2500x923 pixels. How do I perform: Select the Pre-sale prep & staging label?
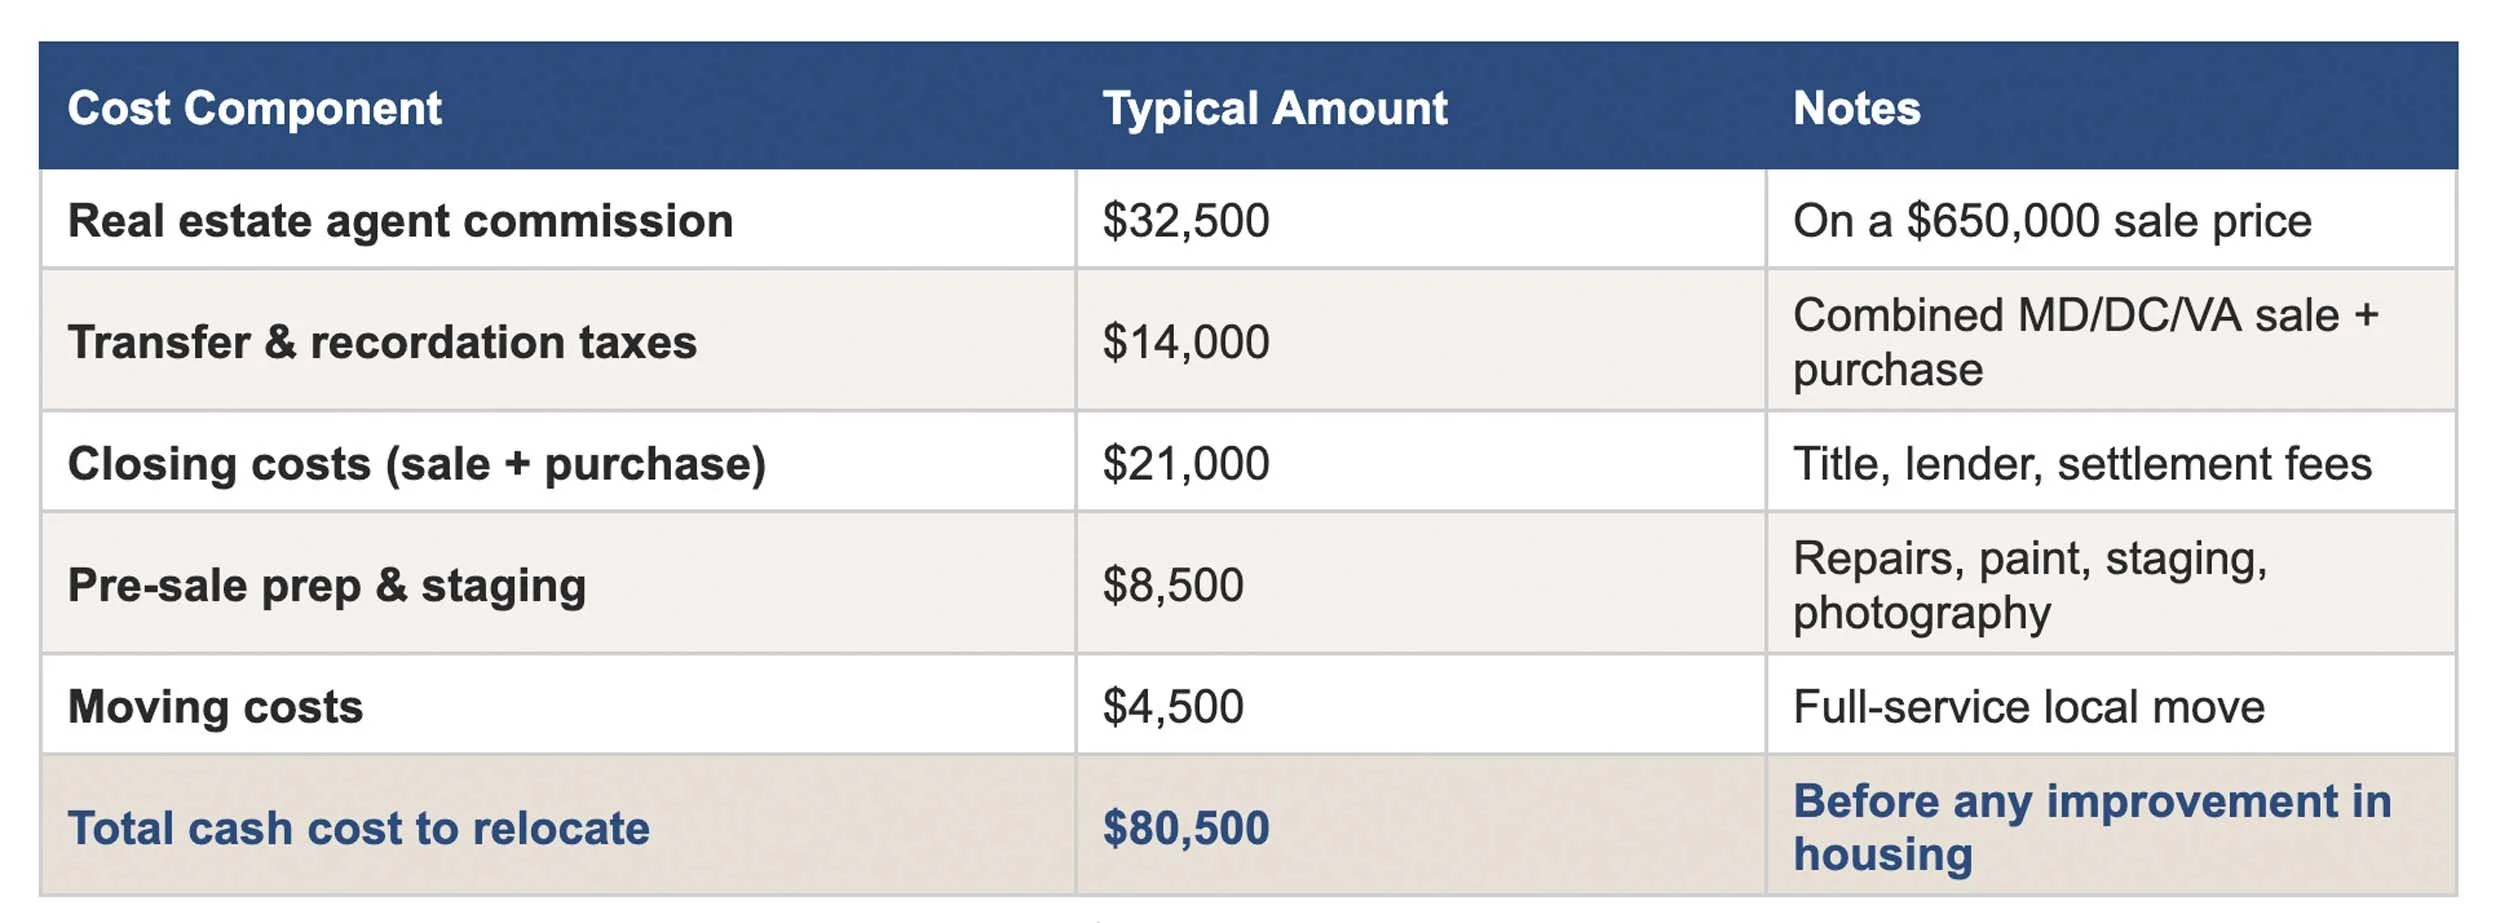point(326,586)
